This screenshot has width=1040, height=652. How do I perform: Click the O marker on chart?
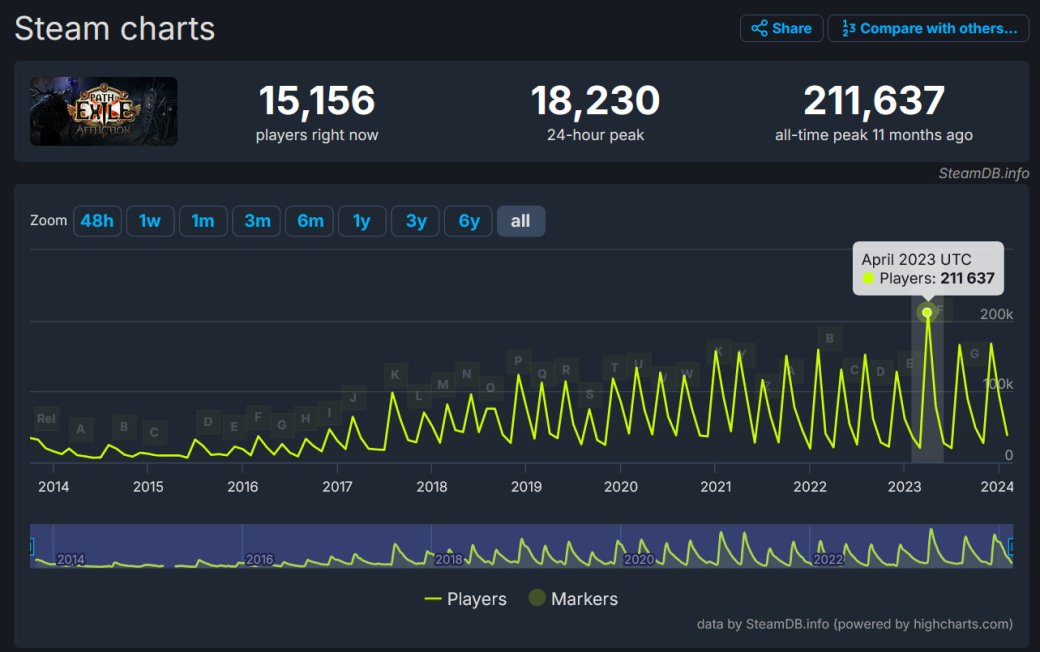(x=490, y=387)
